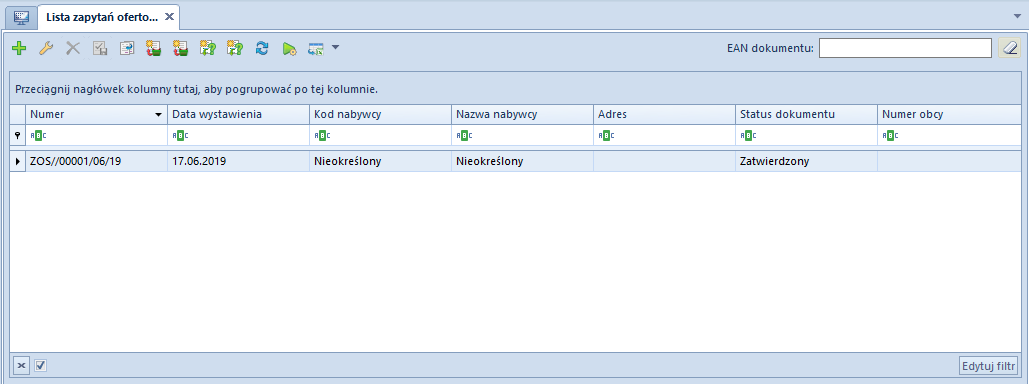1029x384 pixels.
Task: Expand the row indicator arrow for ZOS//00001/06/19
Action: [17, 161]
